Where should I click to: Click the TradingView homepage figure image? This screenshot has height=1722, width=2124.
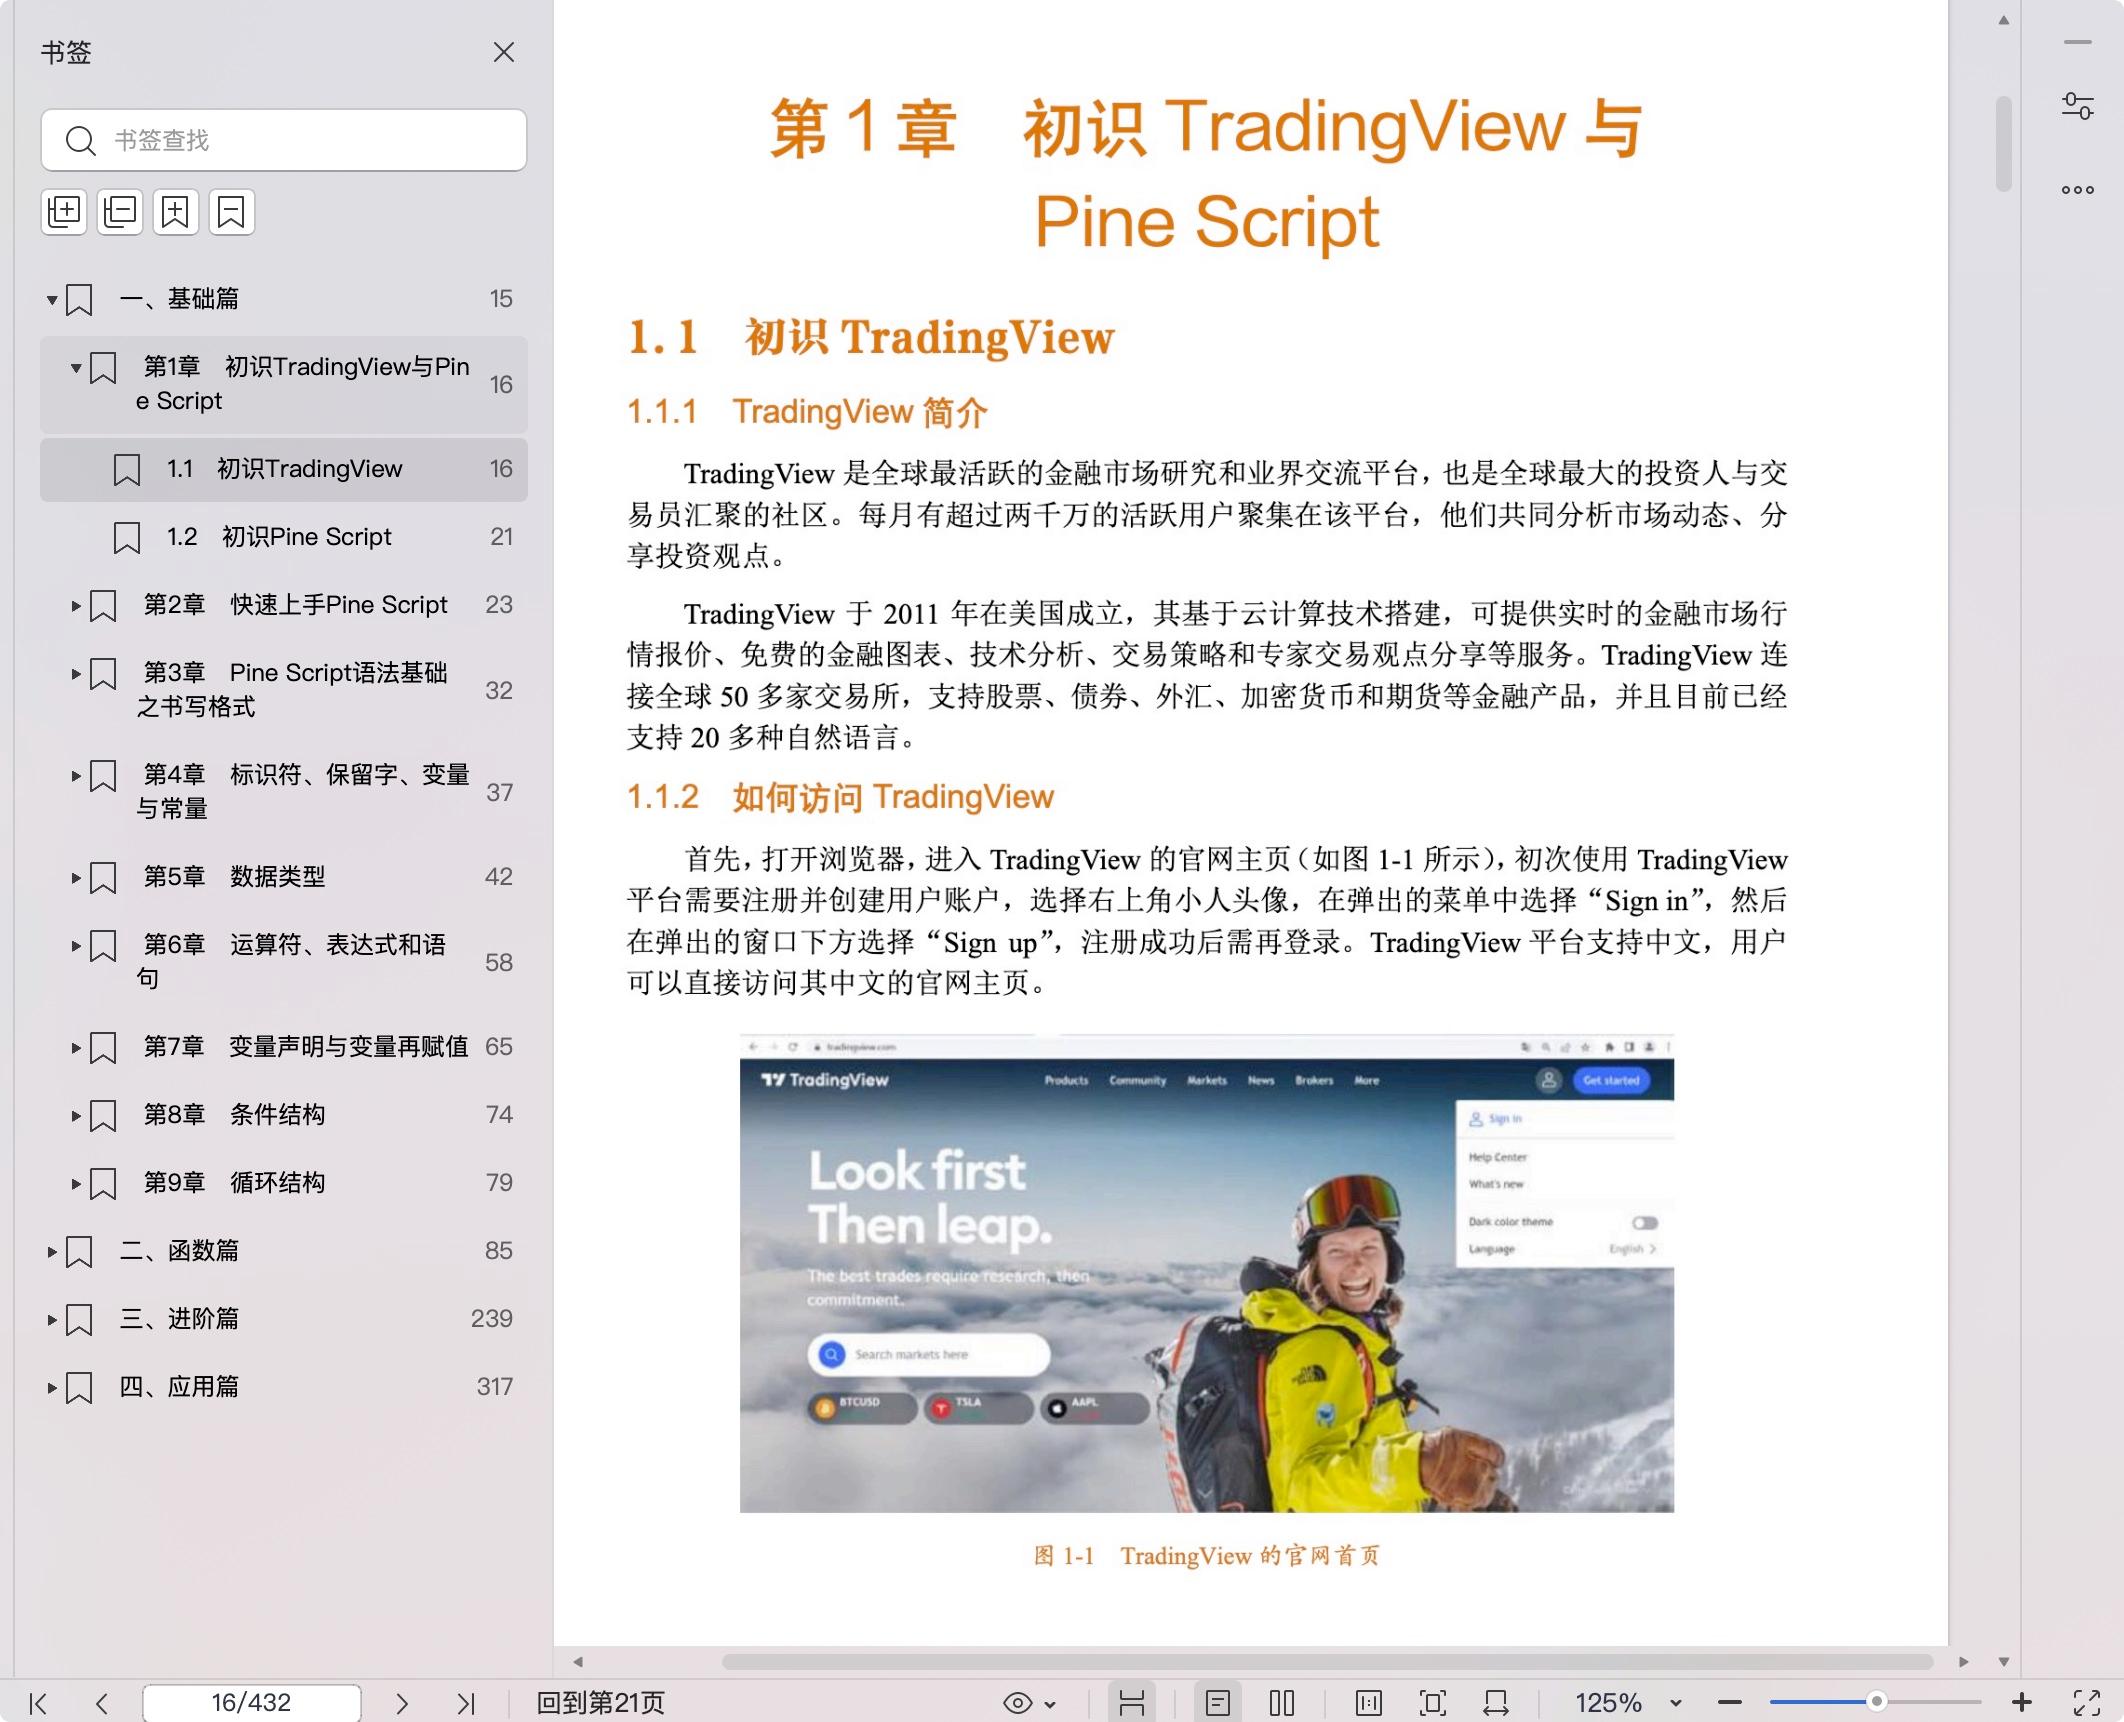1206,1273
